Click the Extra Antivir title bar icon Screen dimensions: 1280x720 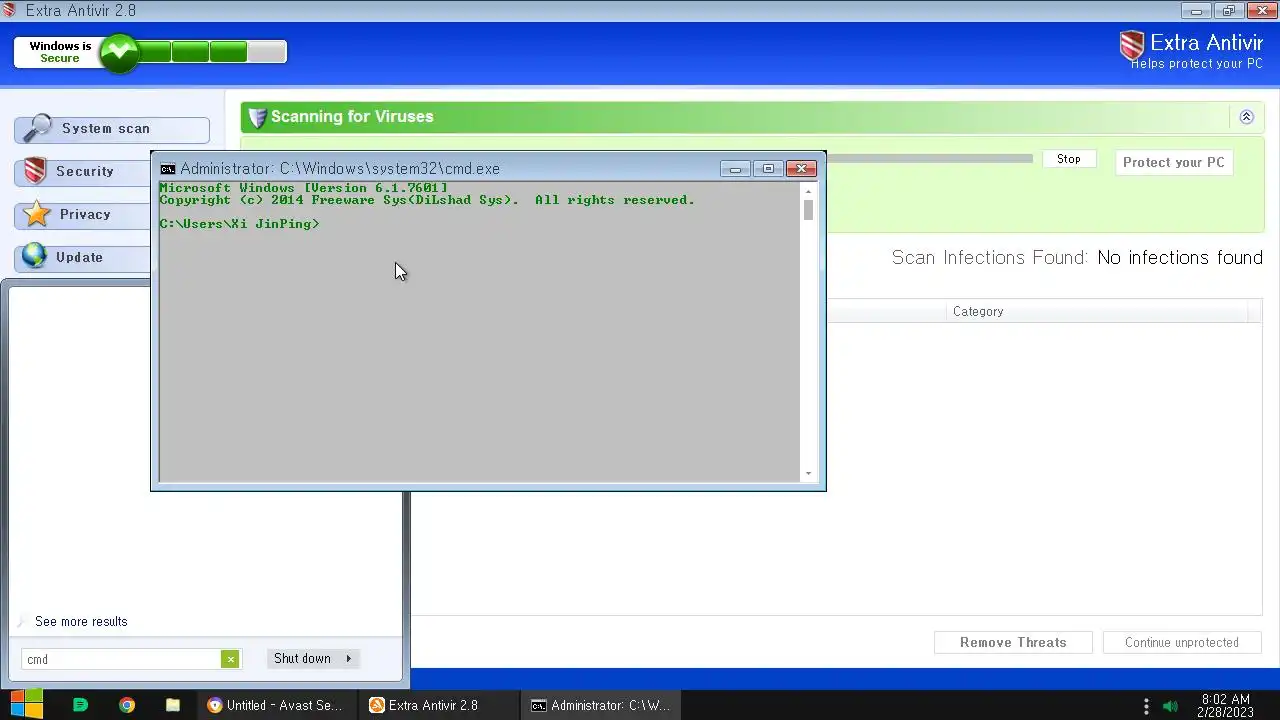[x=10, y=10]
